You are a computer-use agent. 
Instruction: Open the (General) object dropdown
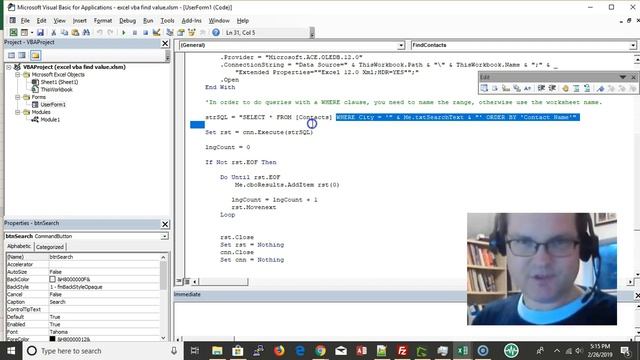401,45
